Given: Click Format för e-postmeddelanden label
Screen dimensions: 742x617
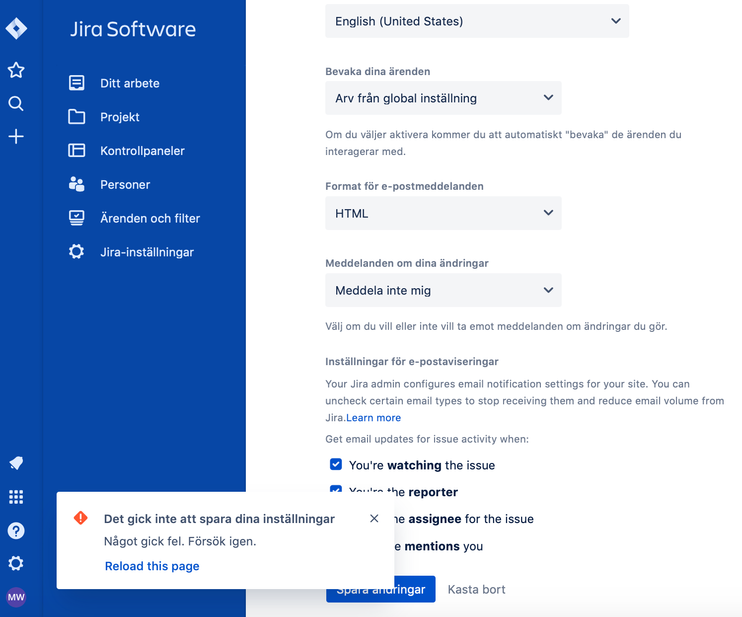Looking at the screenshot, I should point(404,186).
